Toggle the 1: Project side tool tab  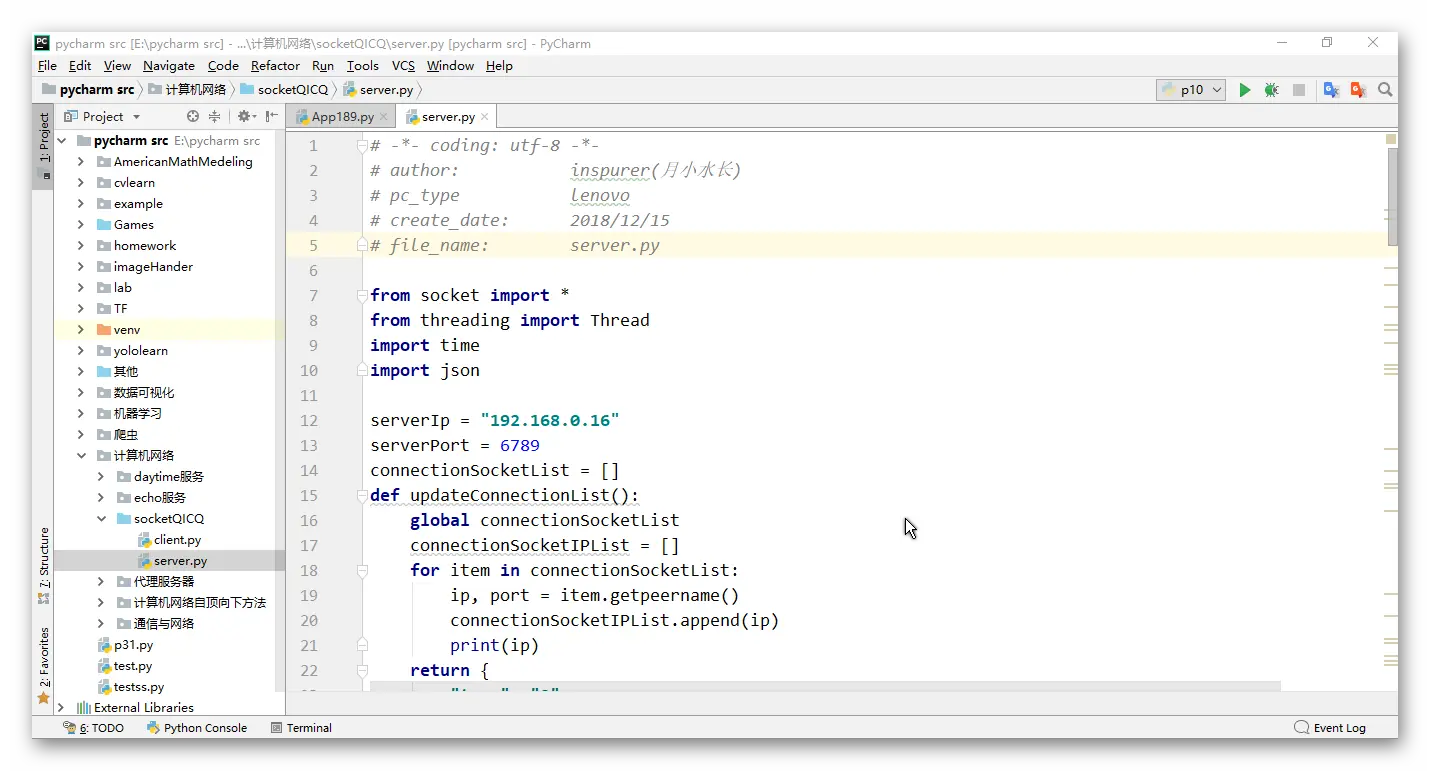click(43, 146)
